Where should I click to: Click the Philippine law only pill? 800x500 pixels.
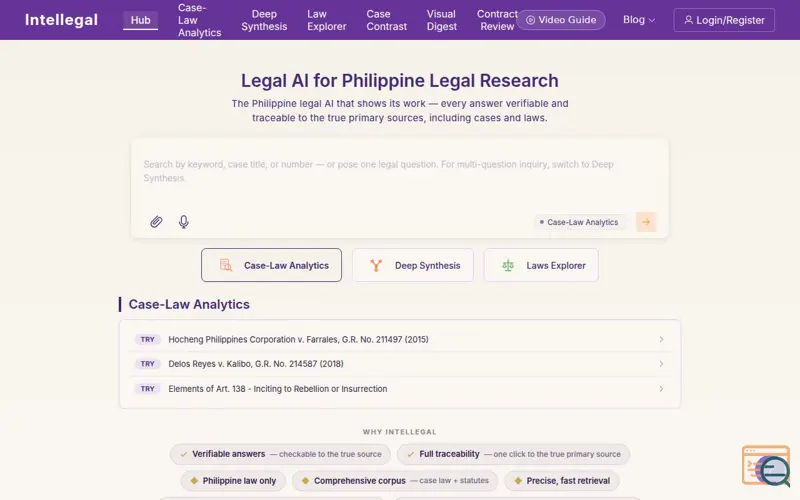tap(233, 481)
